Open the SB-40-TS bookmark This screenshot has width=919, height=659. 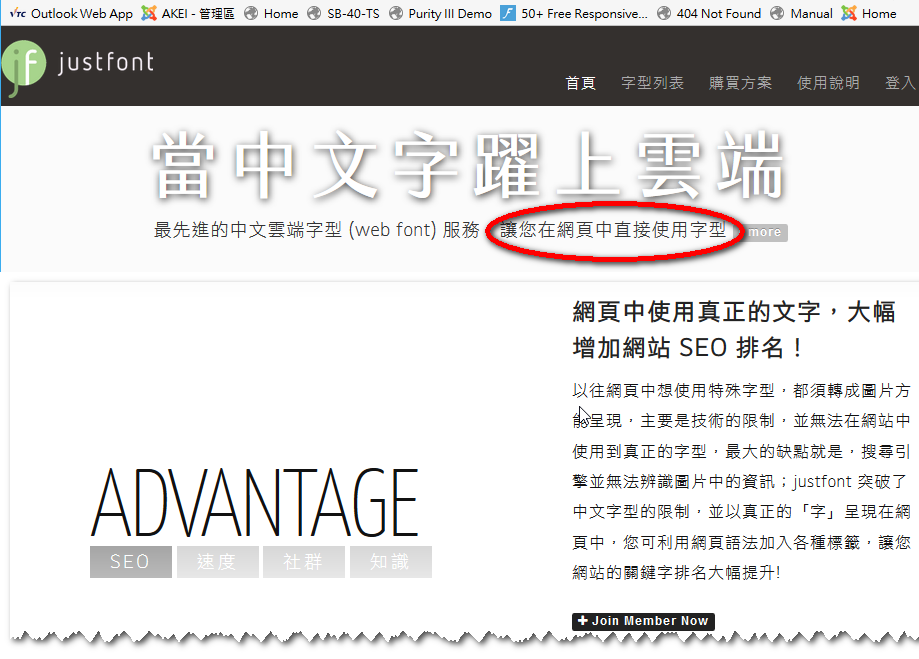(x=343, y=14)
